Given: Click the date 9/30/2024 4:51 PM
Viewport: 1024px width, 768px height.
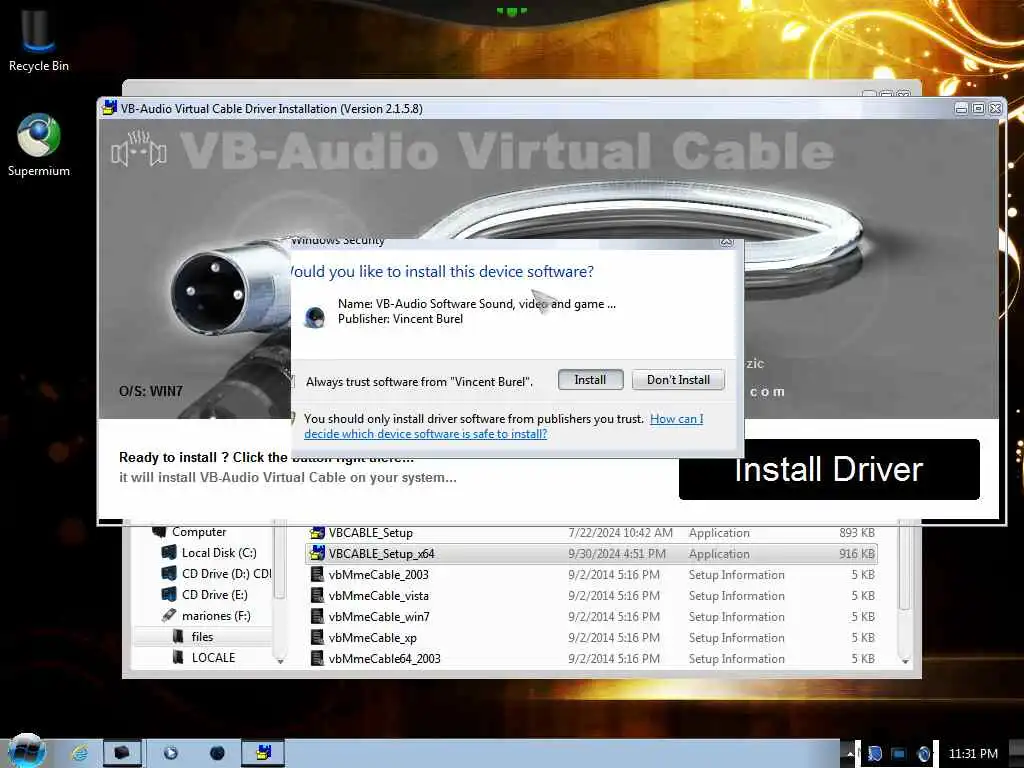Looking at the screenshot, I should tap(617, 554).
